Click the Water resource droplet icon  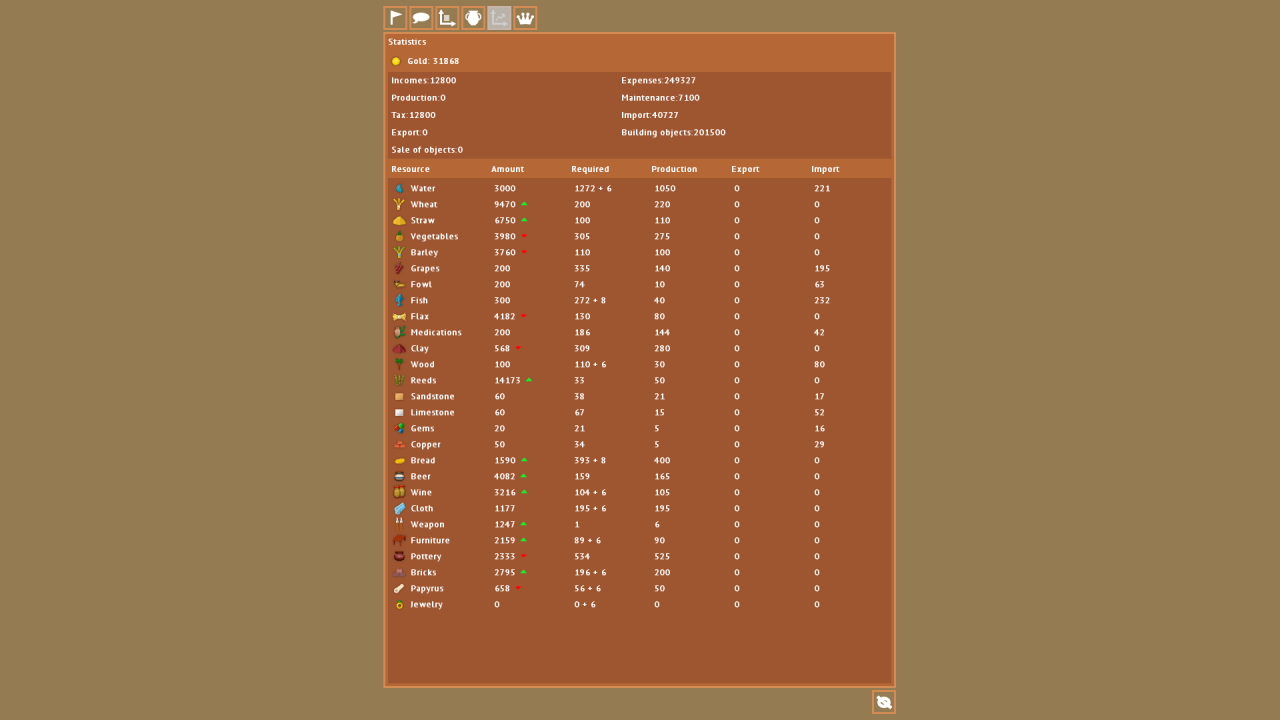click(399, 188)
